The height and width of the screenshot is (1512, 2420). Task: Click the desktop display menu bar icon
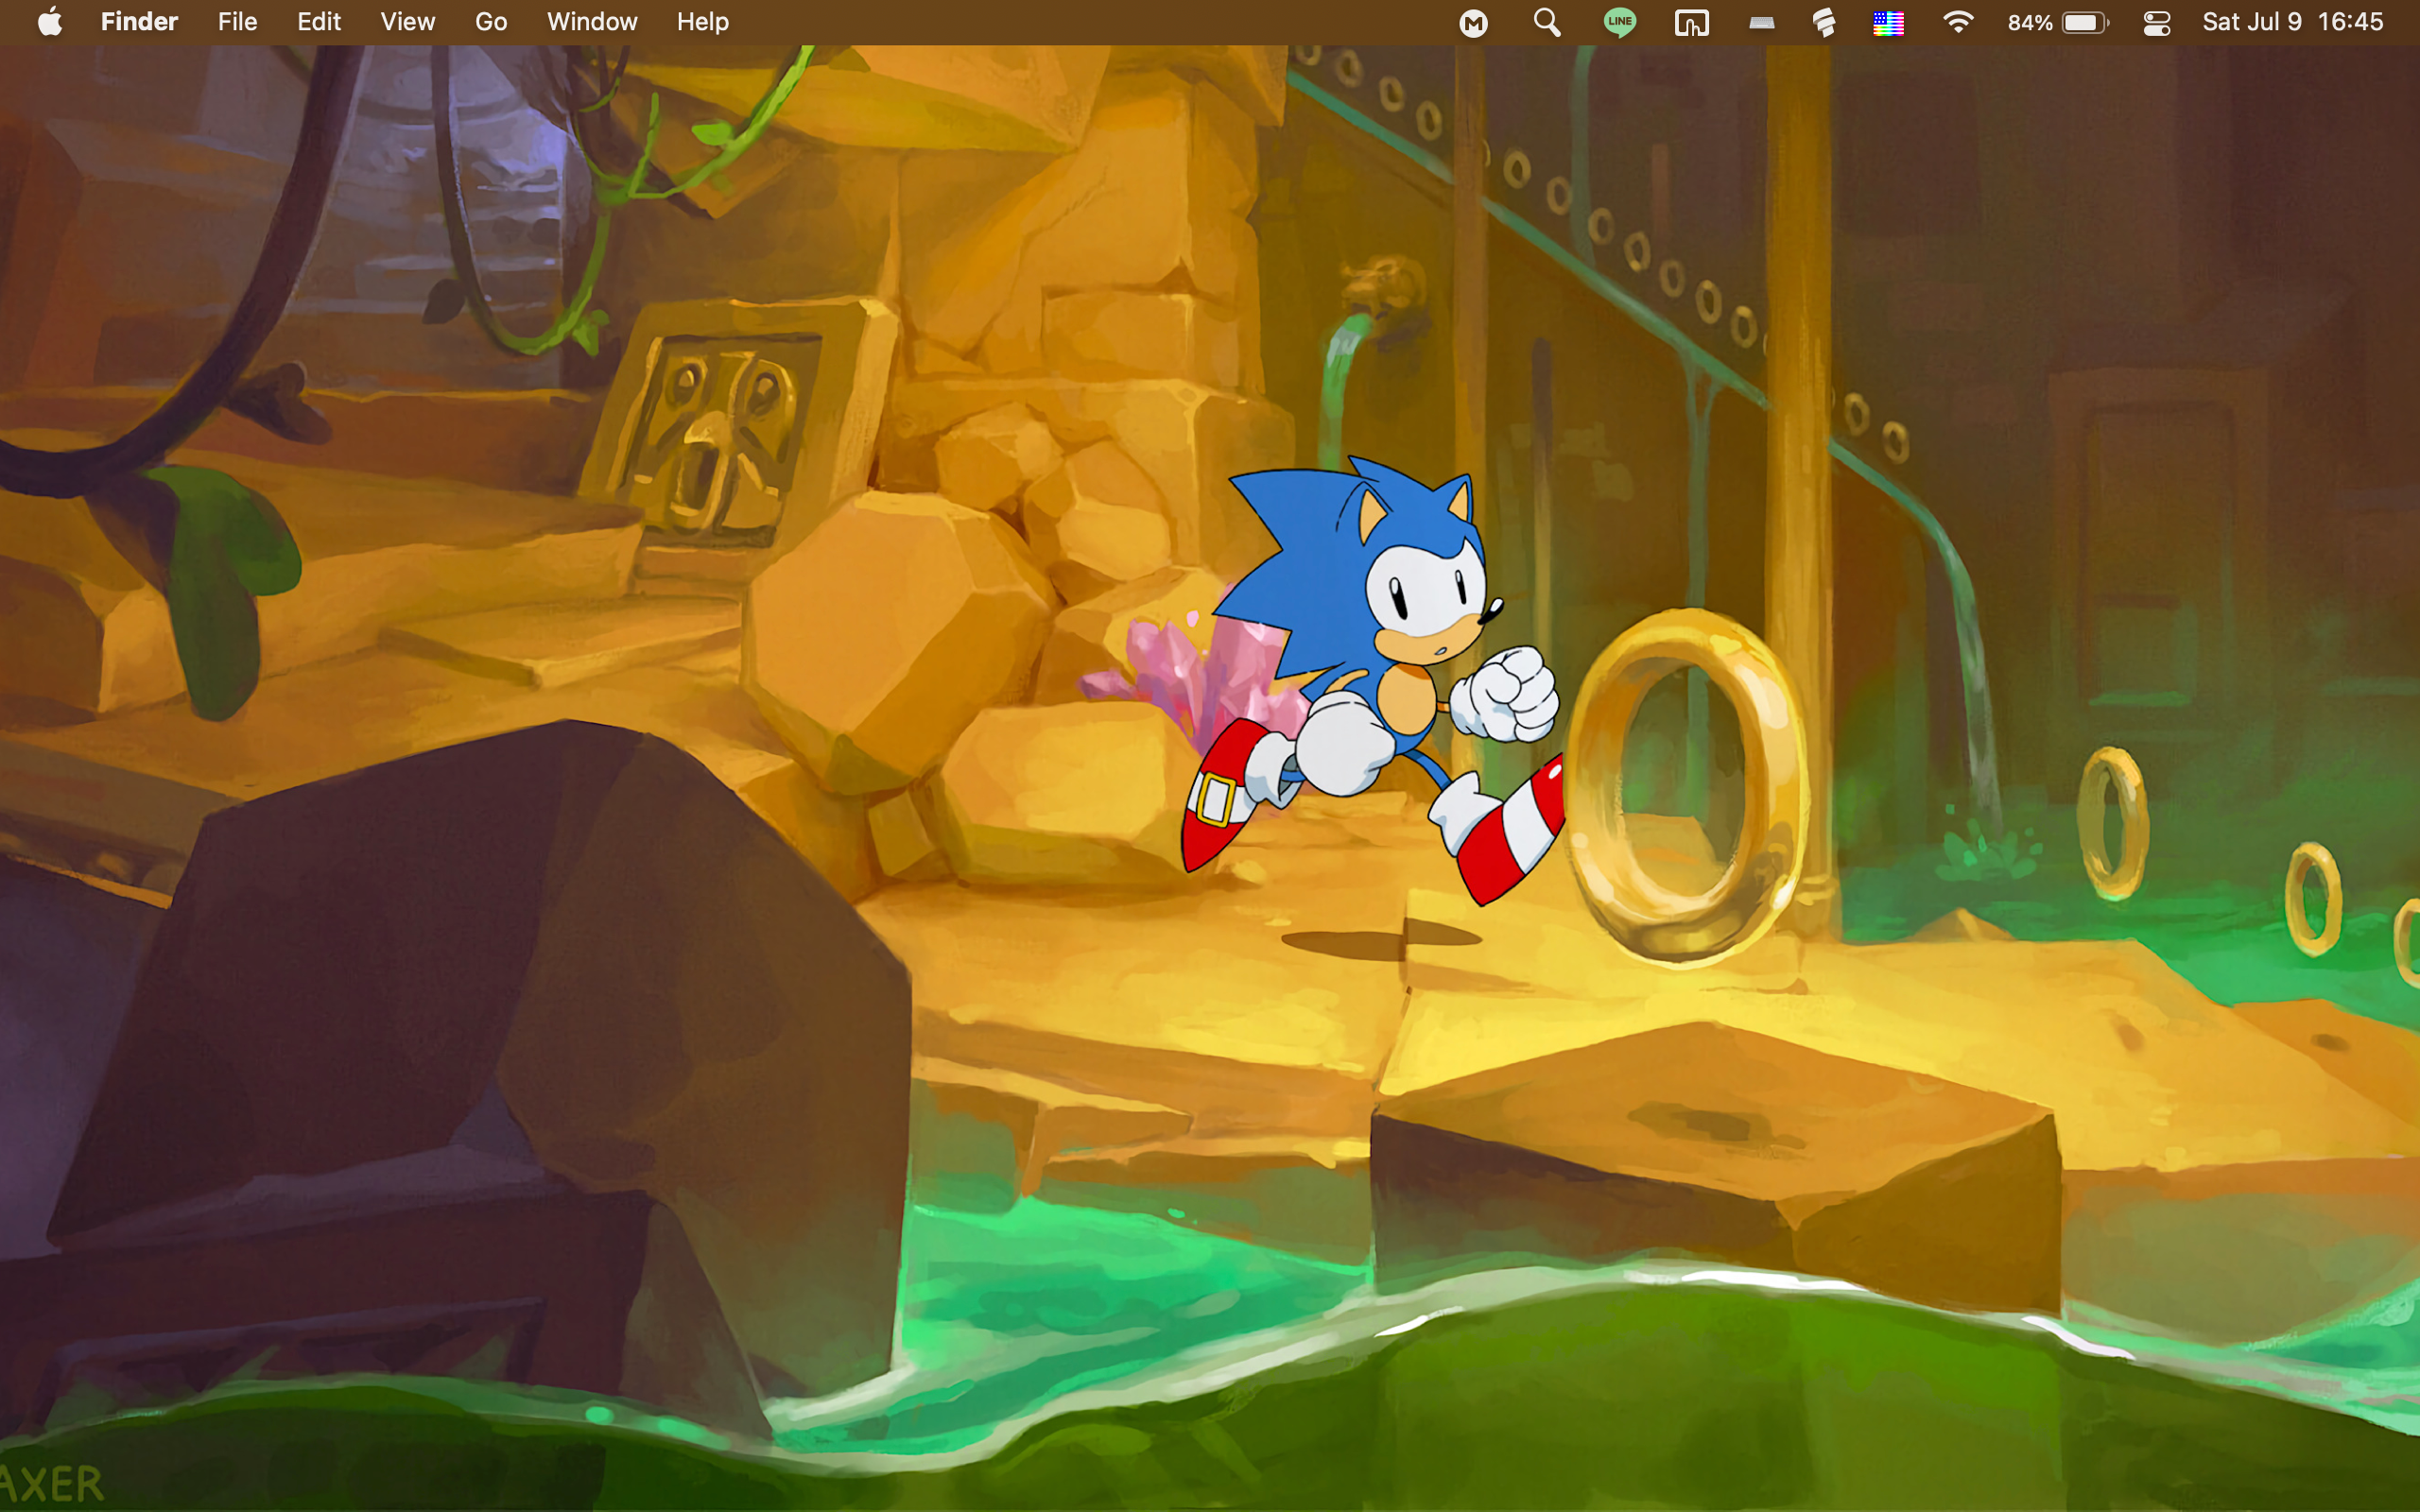coord(1691,22)
